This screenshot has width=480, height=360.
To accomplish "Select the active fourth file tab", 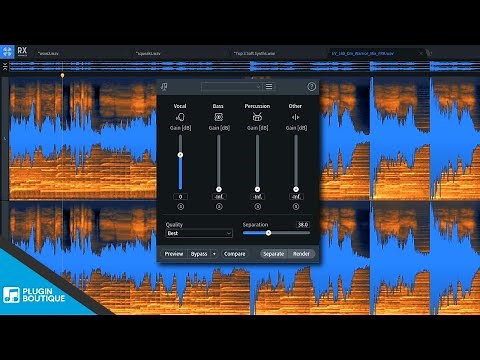I will (363, 53).
